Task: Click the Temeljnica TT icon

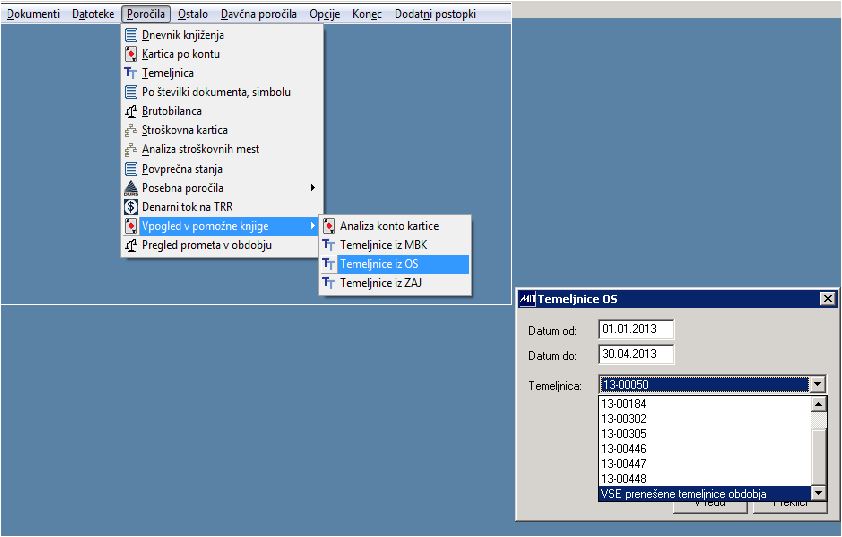Action: pos(131,73)
